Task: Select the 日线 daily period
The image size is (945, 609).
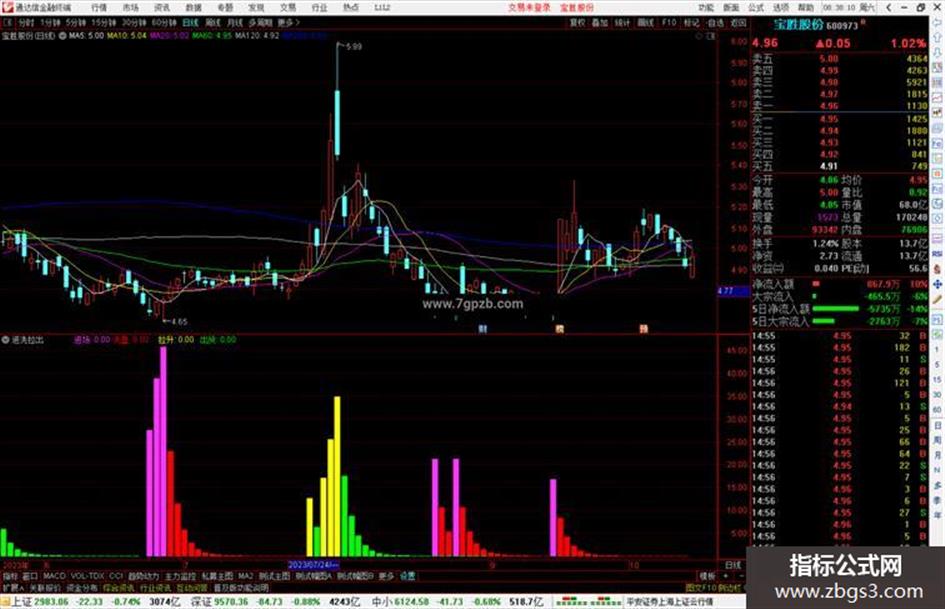Action: click(x=190, y=22)
